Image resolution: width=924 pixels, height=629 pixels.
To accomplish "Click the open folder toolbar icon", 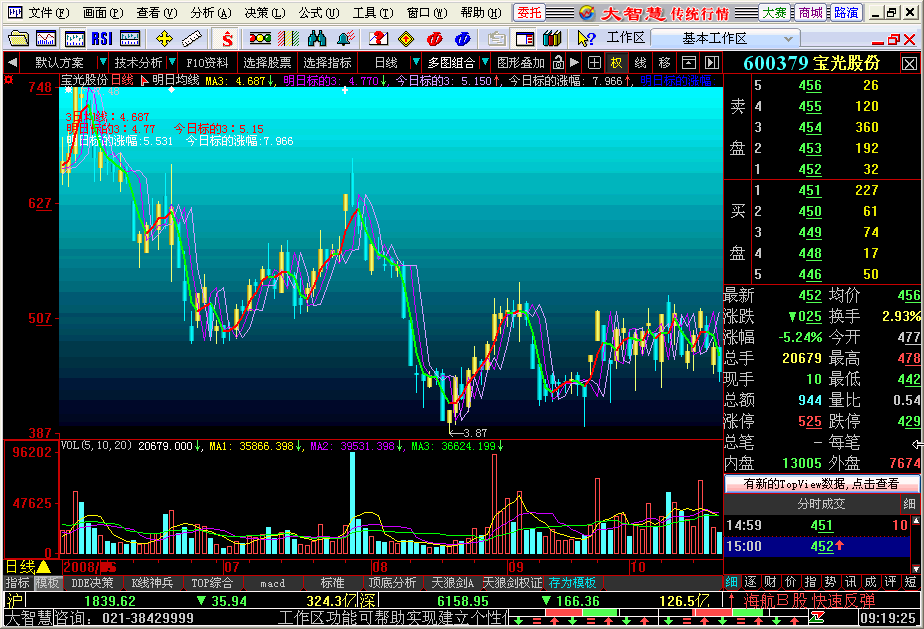I will click(x=18, y=39).
